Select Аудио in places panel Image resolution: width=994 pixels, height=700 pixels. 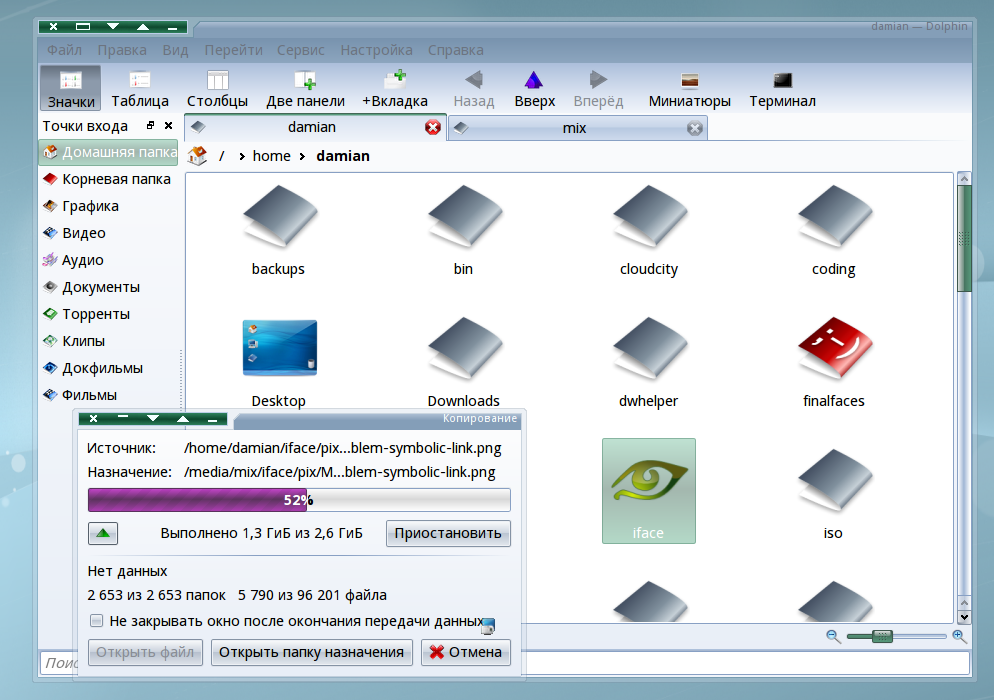(x=109, y=260)
